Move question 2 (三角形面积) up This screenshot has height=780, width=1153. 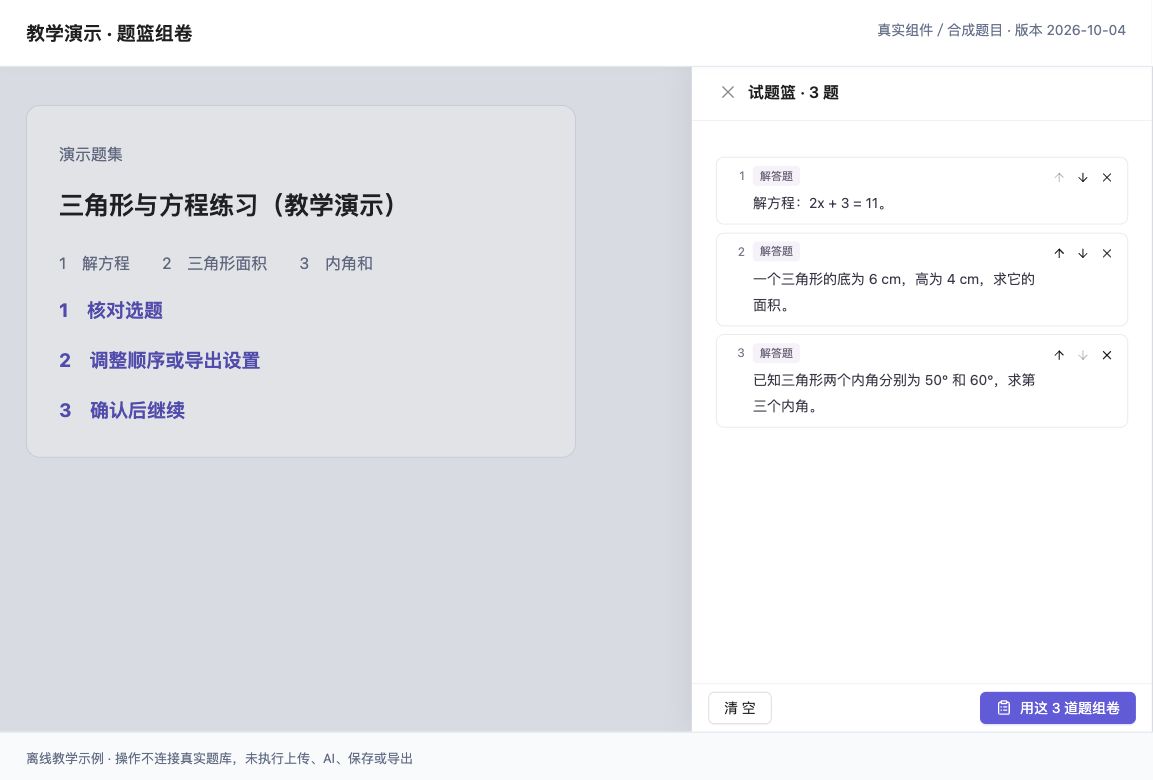click(x=1059, y=253)
